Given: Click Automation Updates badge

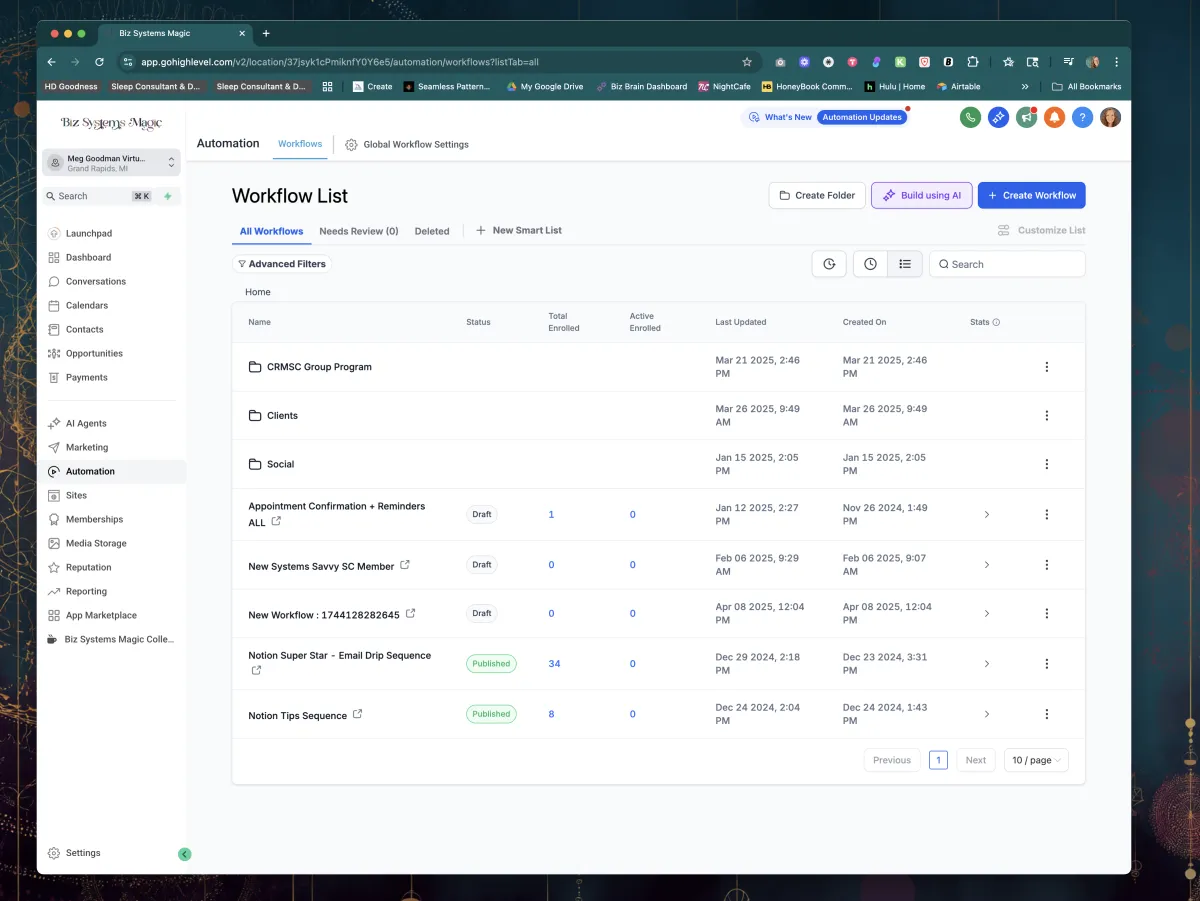Looking at the screenshot, I should [862, 117].
